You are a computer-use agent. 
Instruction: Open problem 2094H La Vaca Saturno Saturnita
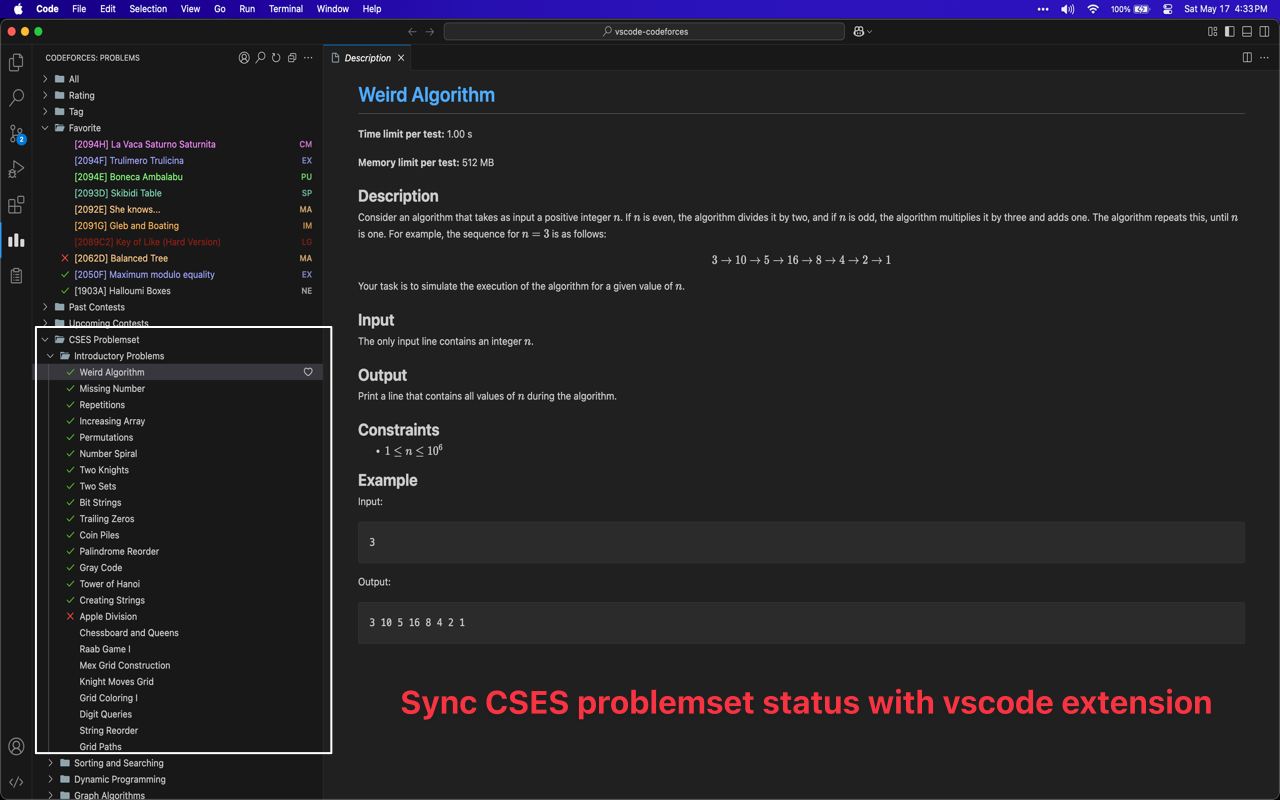point(145,145)
